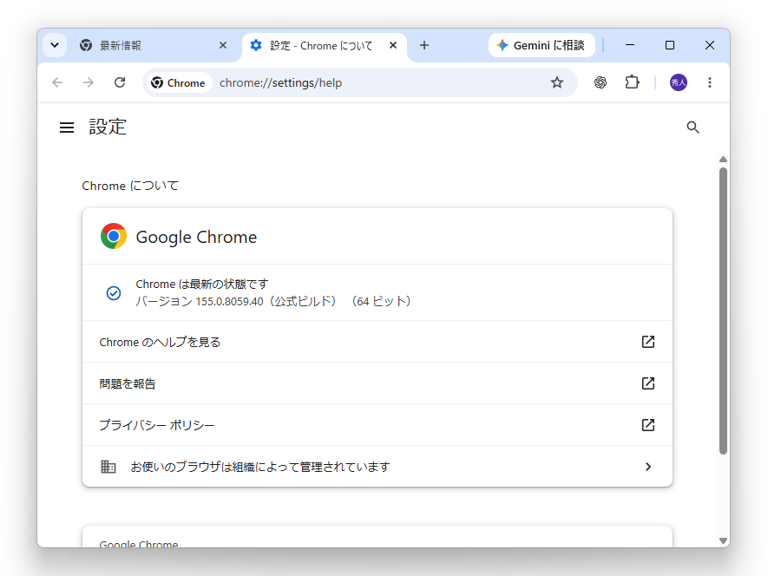Click the blue up-to-date check icon
768x576 pixels.
[x=114, y=293]
